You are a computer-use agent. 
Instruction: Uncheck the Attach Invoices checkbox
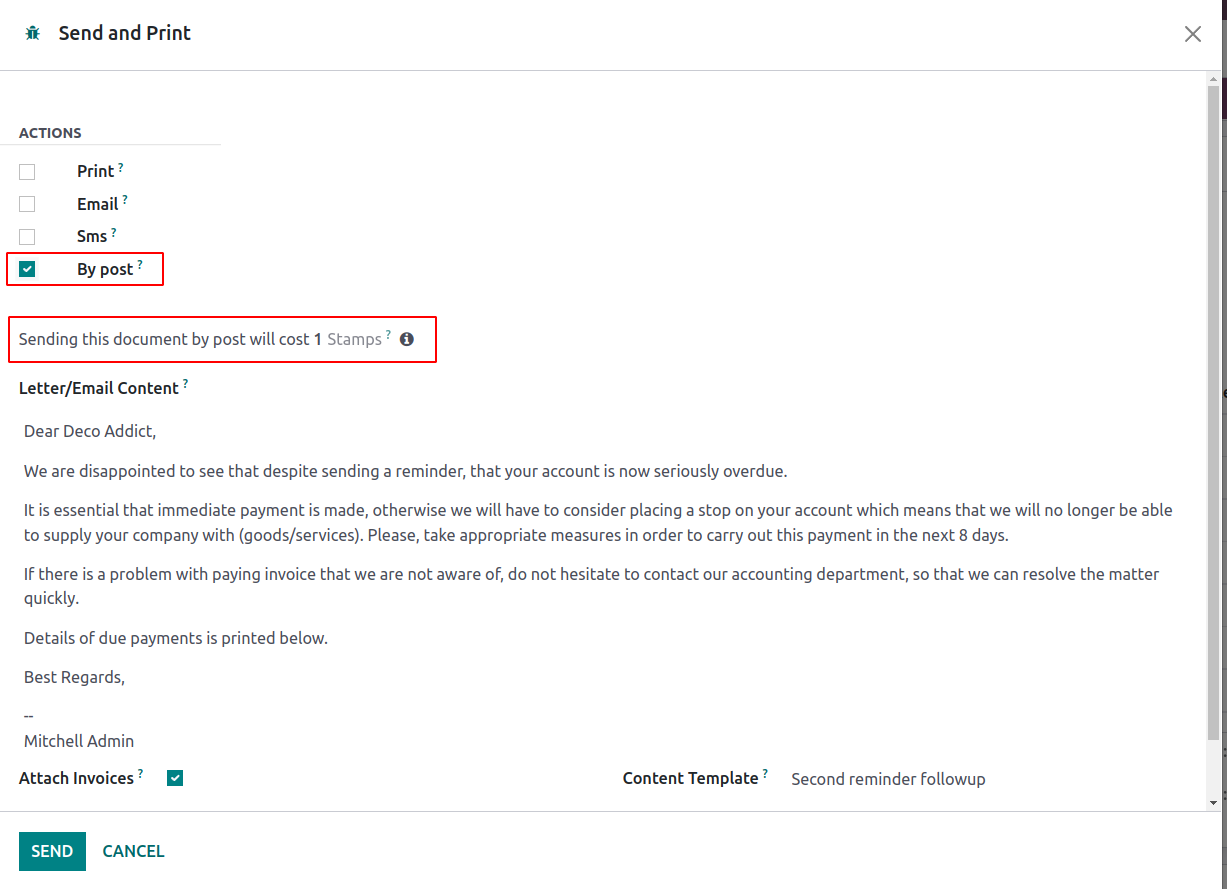pos(175,778)
